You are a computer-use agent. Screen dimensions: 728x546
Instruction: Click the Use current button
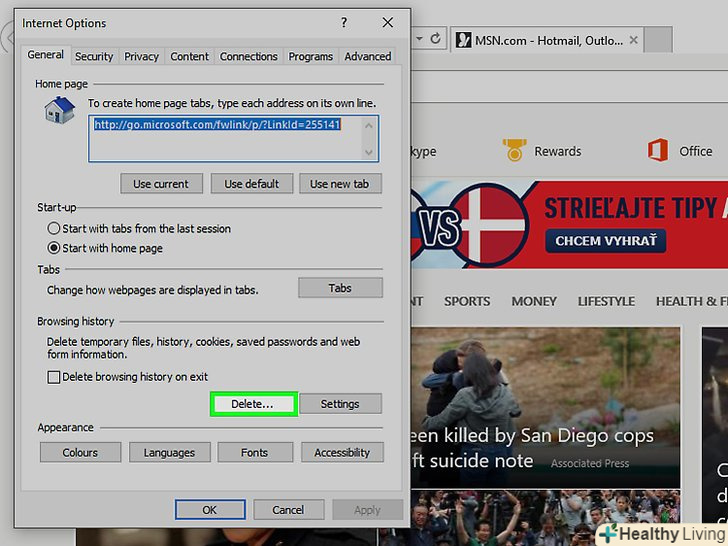(x=161, y=184)
